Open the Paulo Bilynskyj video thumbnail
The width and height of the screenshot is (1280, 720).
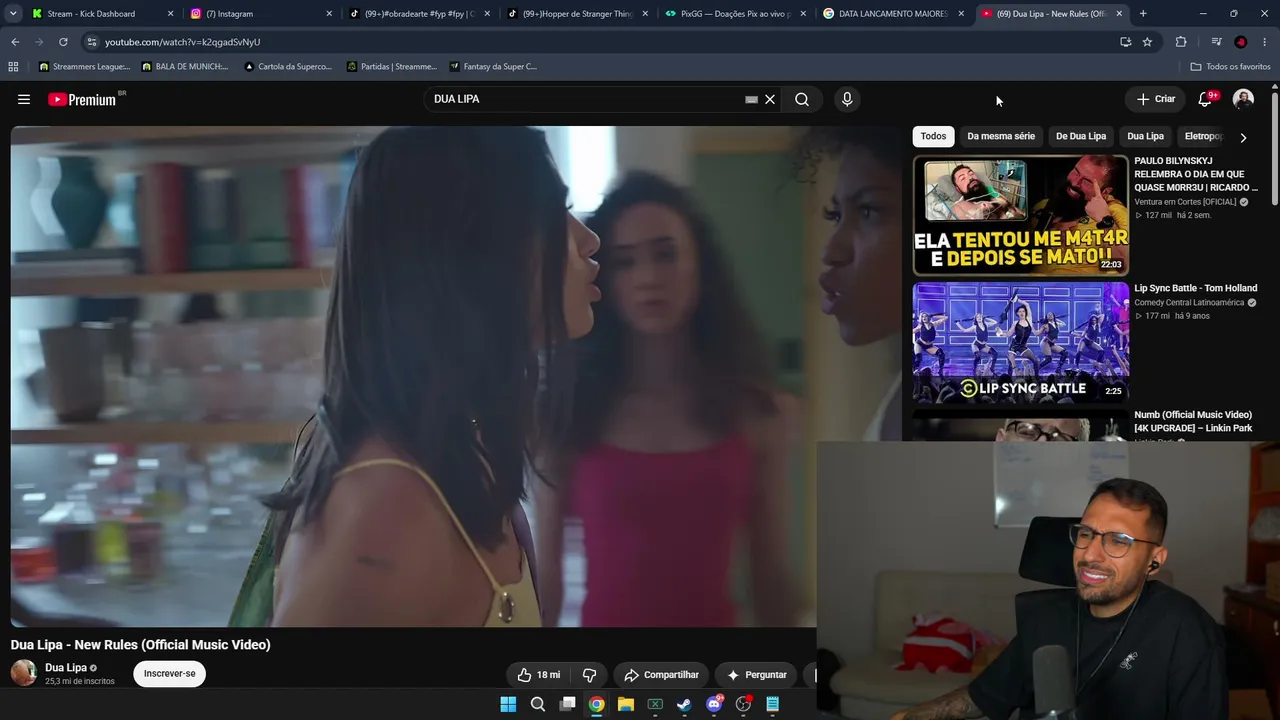[1021, 215]
